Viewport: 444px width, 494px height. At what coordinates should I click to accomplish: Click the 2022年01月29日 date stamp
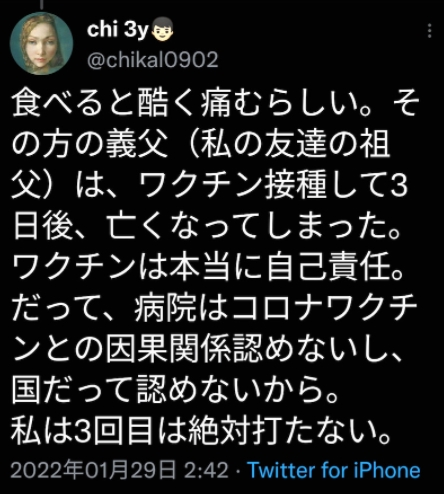[93, 470]
